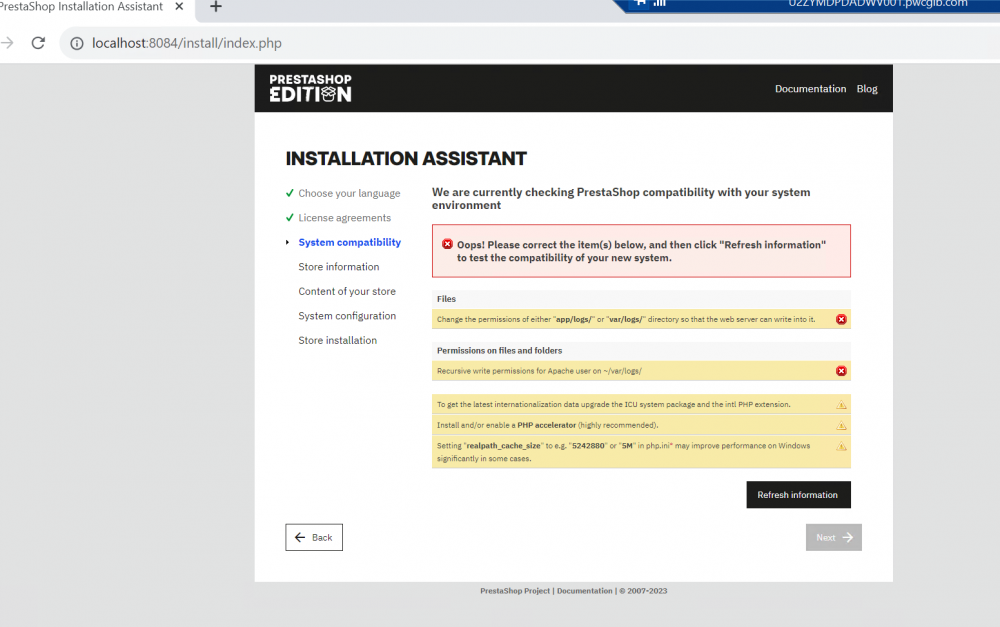Viewport: 1000px width, 627px height.
Task: Open the Documentation link in header
Action: pos(810,88)
